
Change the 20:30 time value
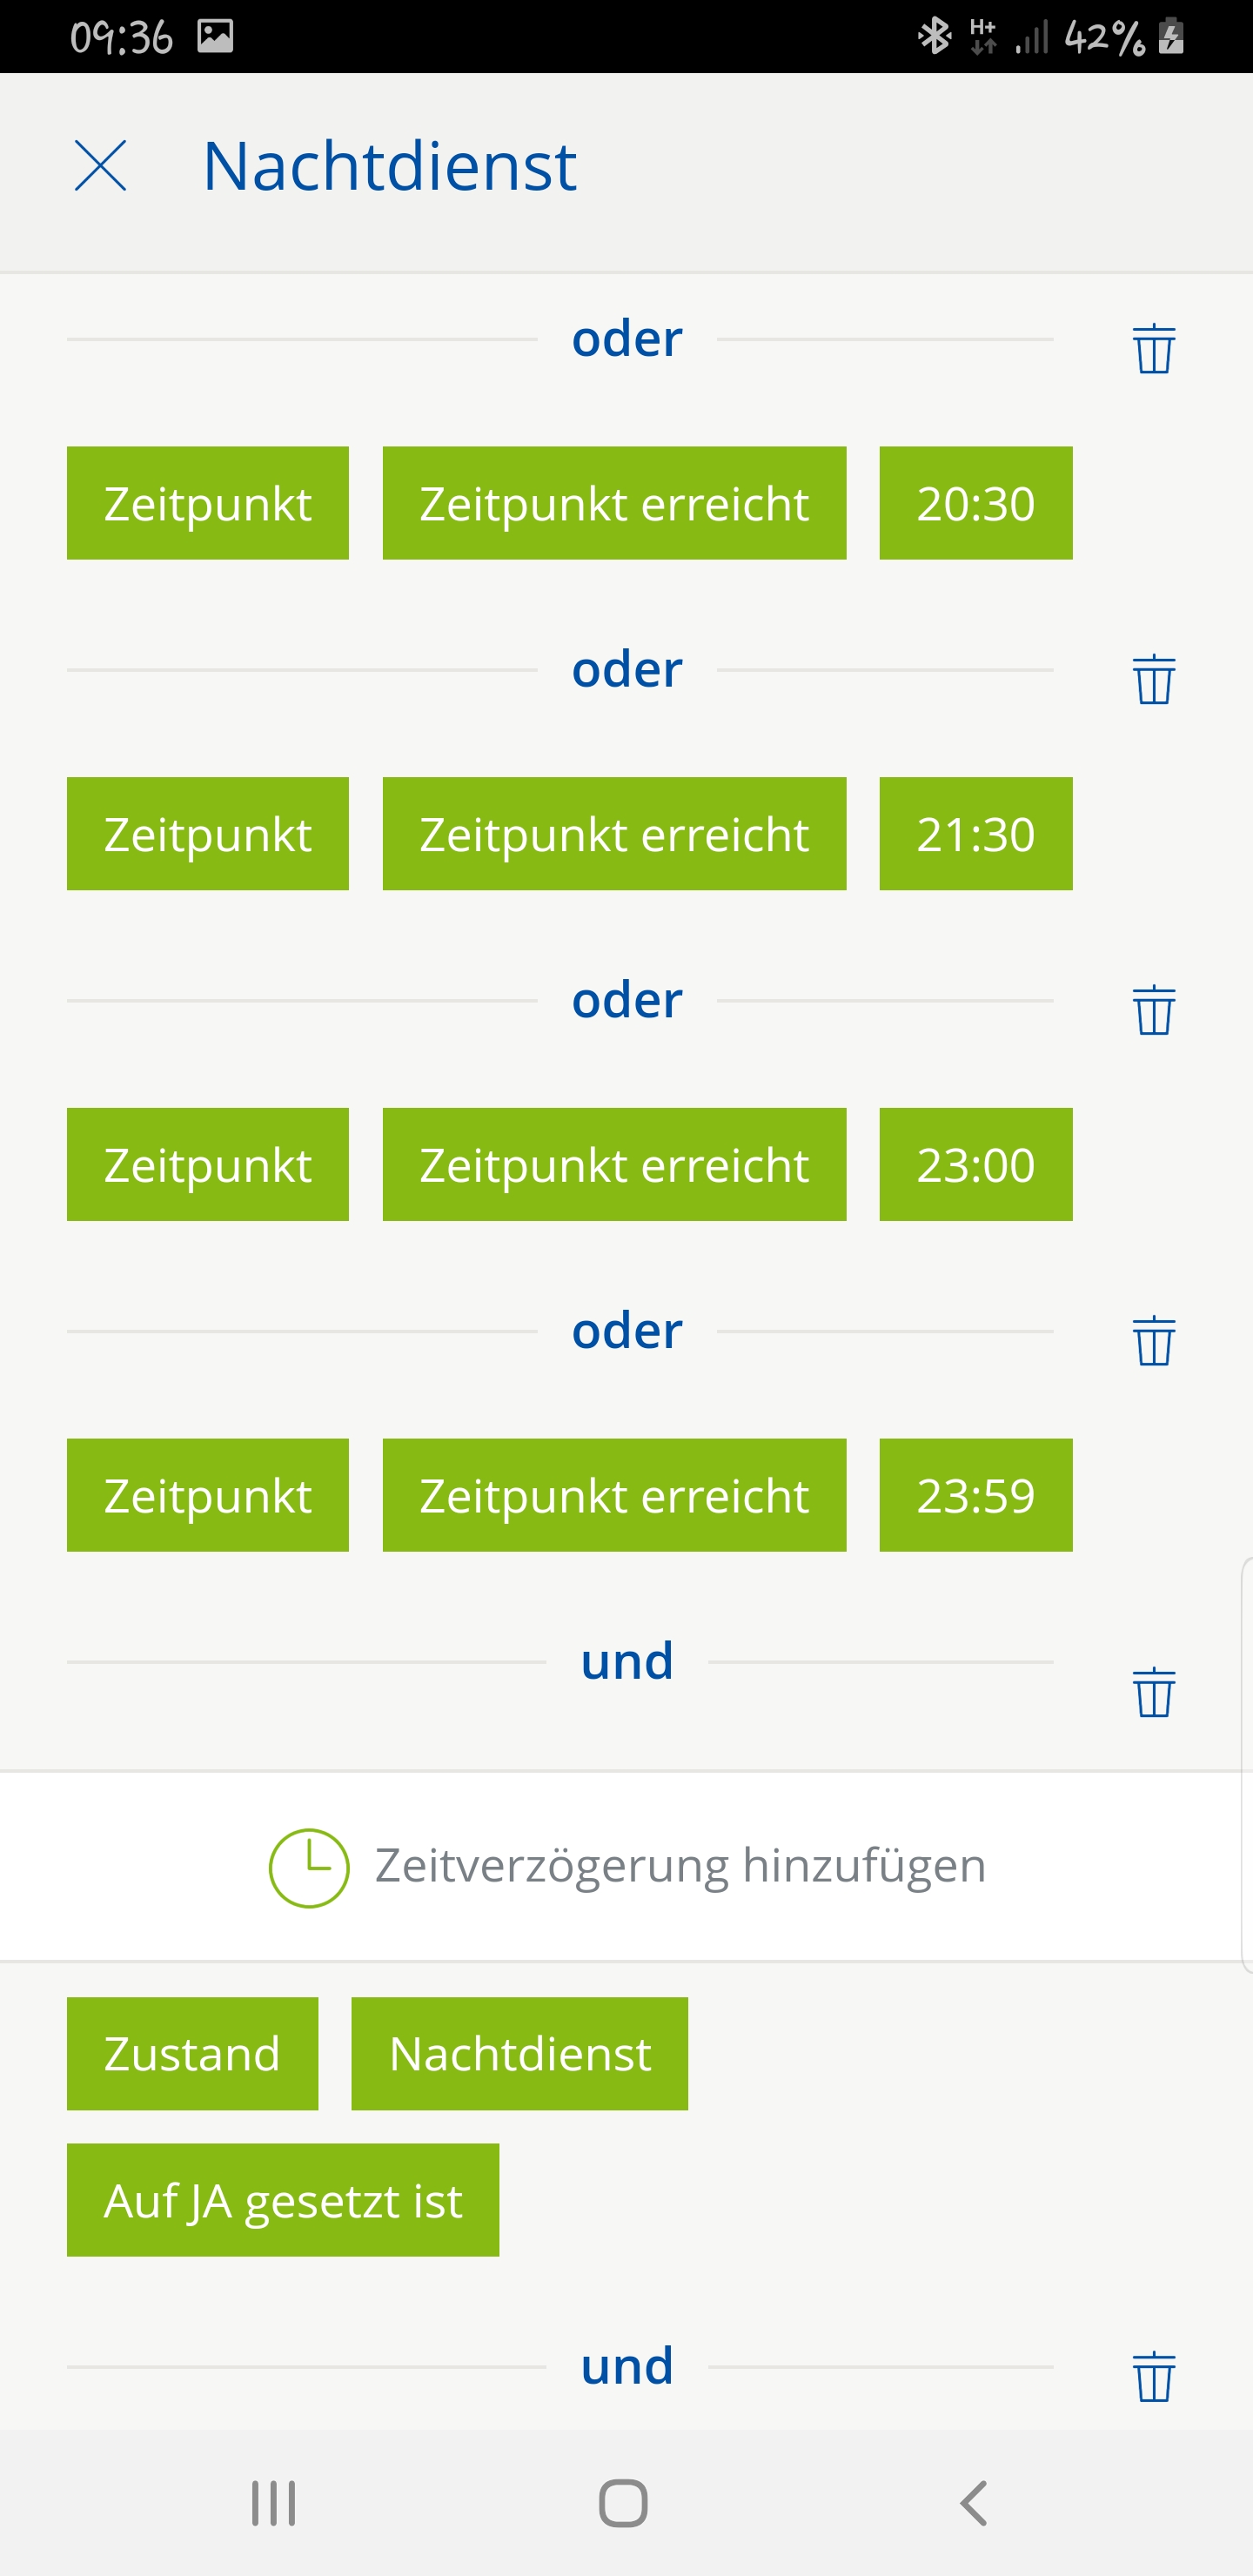(975, 503)
